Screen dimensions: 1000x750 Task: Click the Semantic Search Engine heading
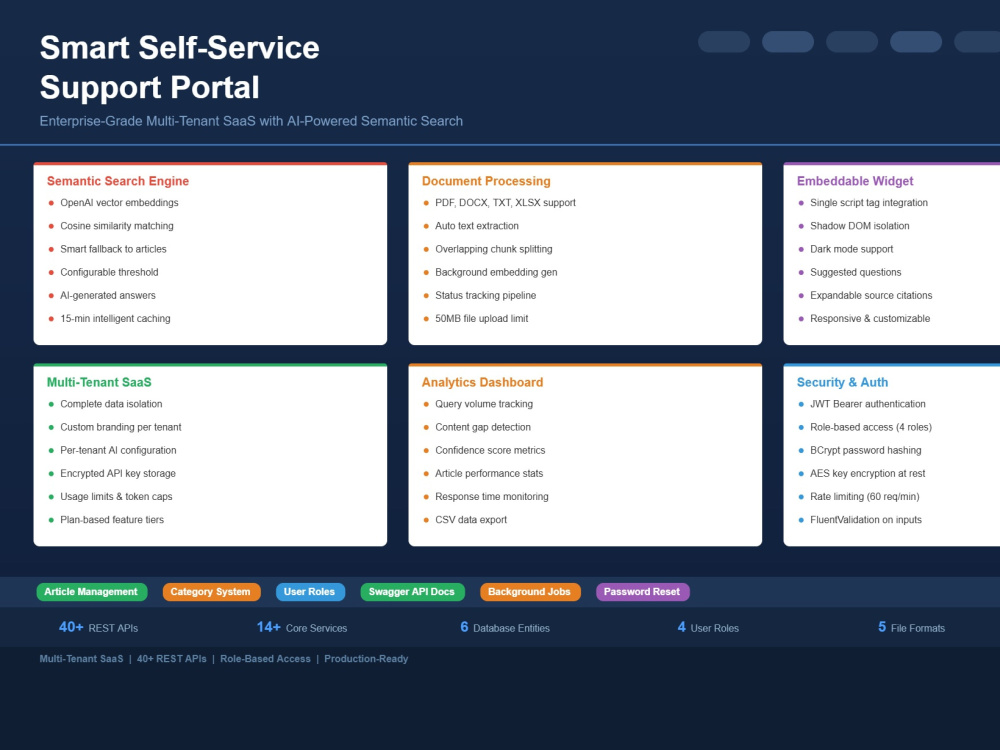point(118,181)
